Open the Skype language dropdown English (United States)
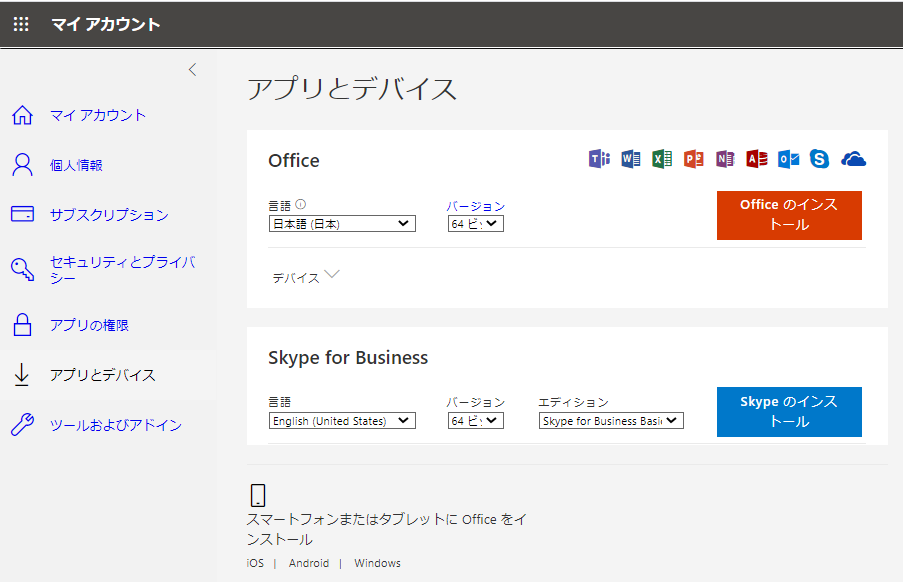The height and width of the screenshot is (582, 903). pos(342,421)
